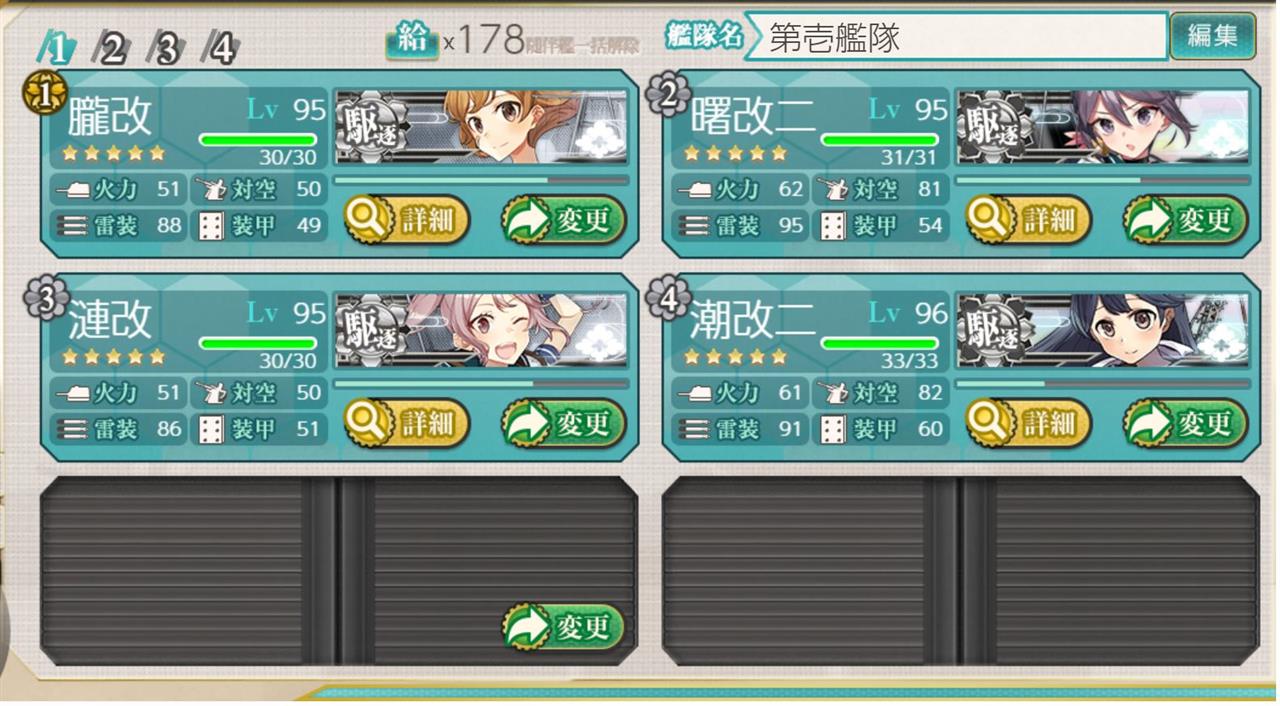Click the empty sixth ship slot shutter
Screen dimensions: 1280x706
point(960,570)
